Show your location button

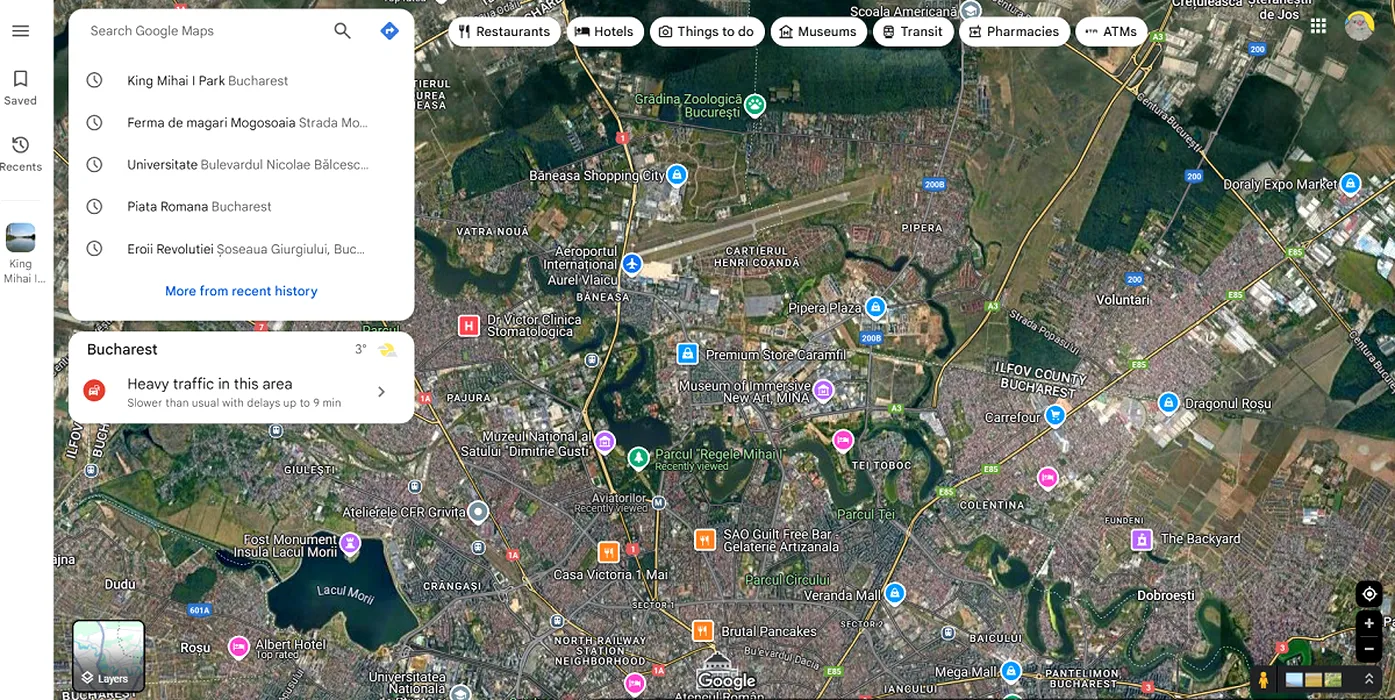click(1369, 594)
